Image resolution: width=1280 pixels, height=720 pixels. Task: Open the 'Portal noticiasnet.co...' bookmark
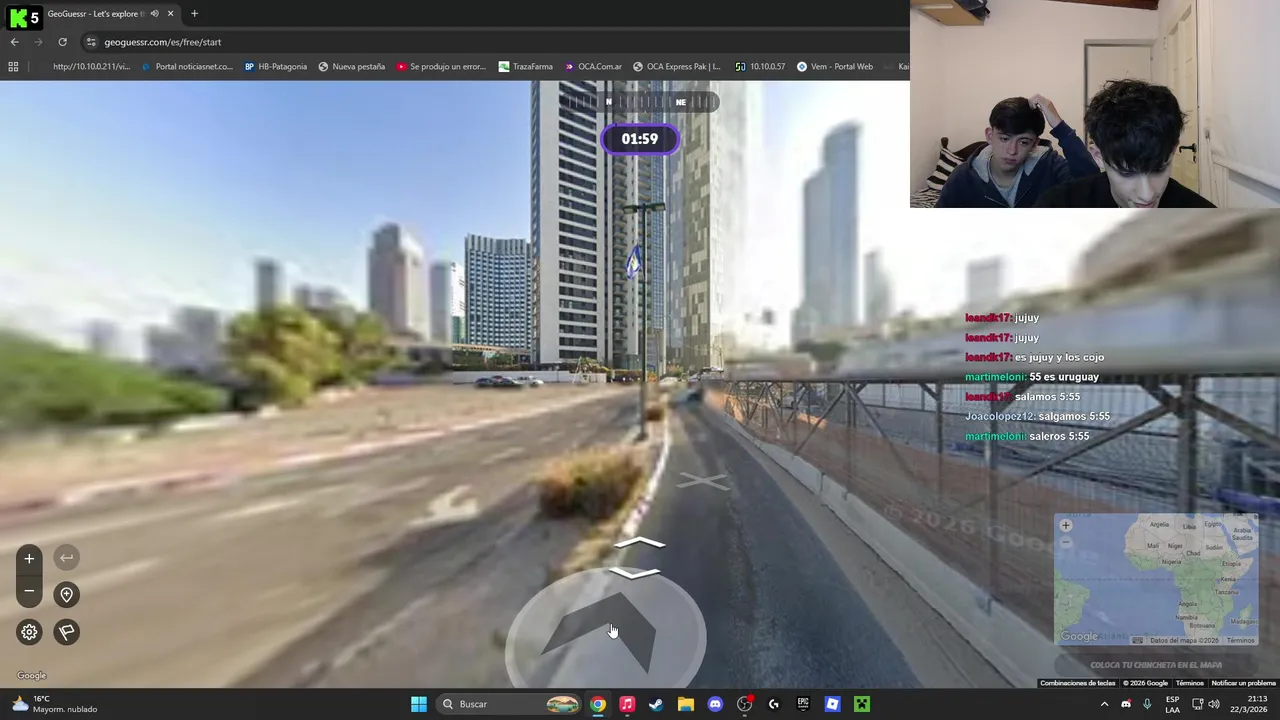click(x=187, y=66)
